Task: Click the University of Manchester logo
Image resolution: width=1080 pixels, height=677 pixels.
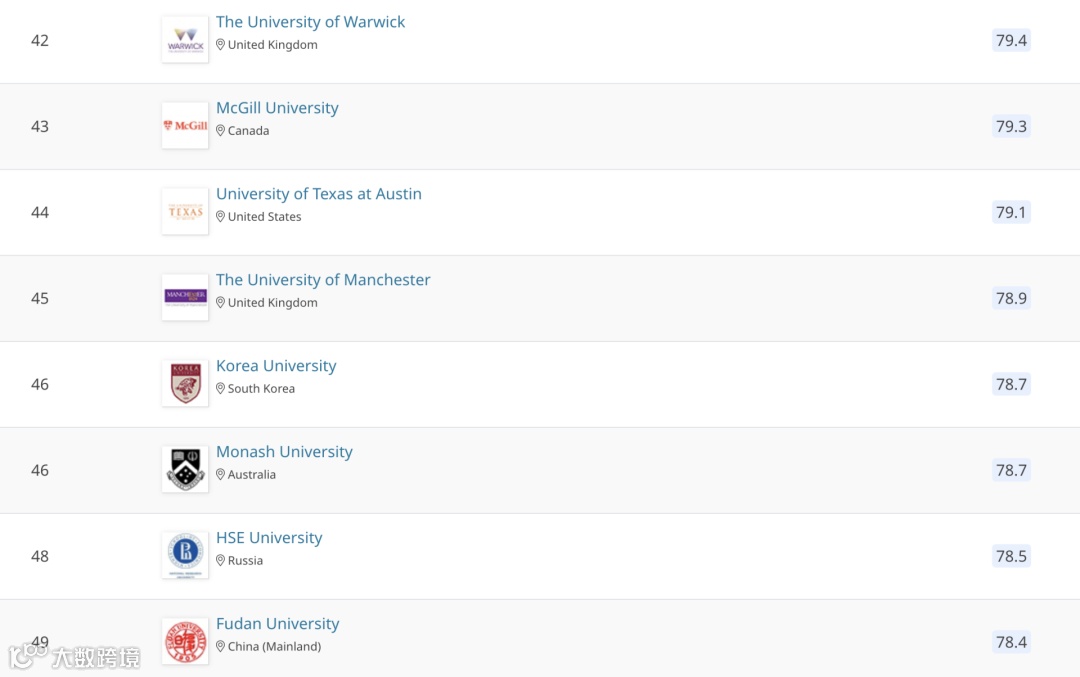Action: 185,298
